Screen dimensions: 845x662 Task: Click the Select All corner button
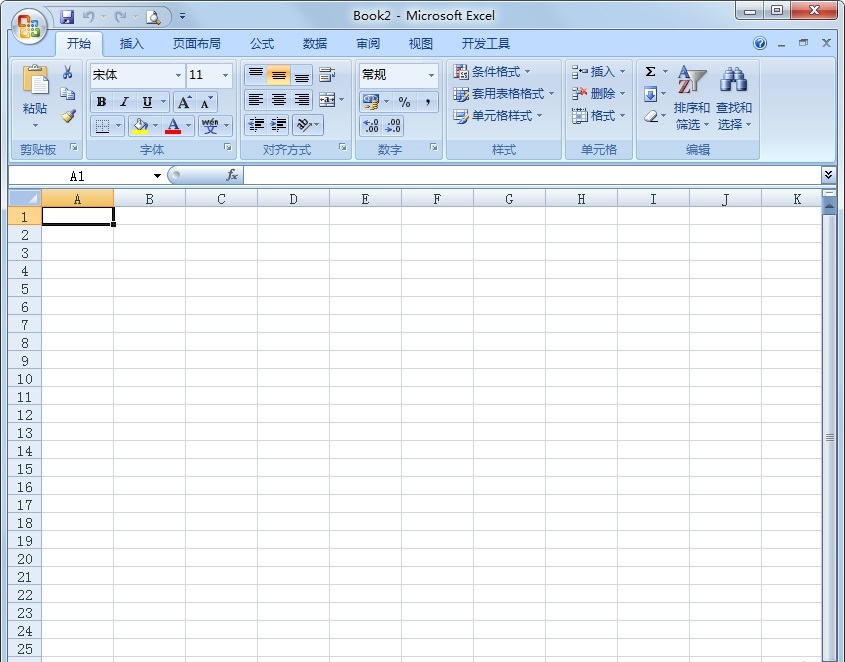pyautogui.click(x=25, y=198)
